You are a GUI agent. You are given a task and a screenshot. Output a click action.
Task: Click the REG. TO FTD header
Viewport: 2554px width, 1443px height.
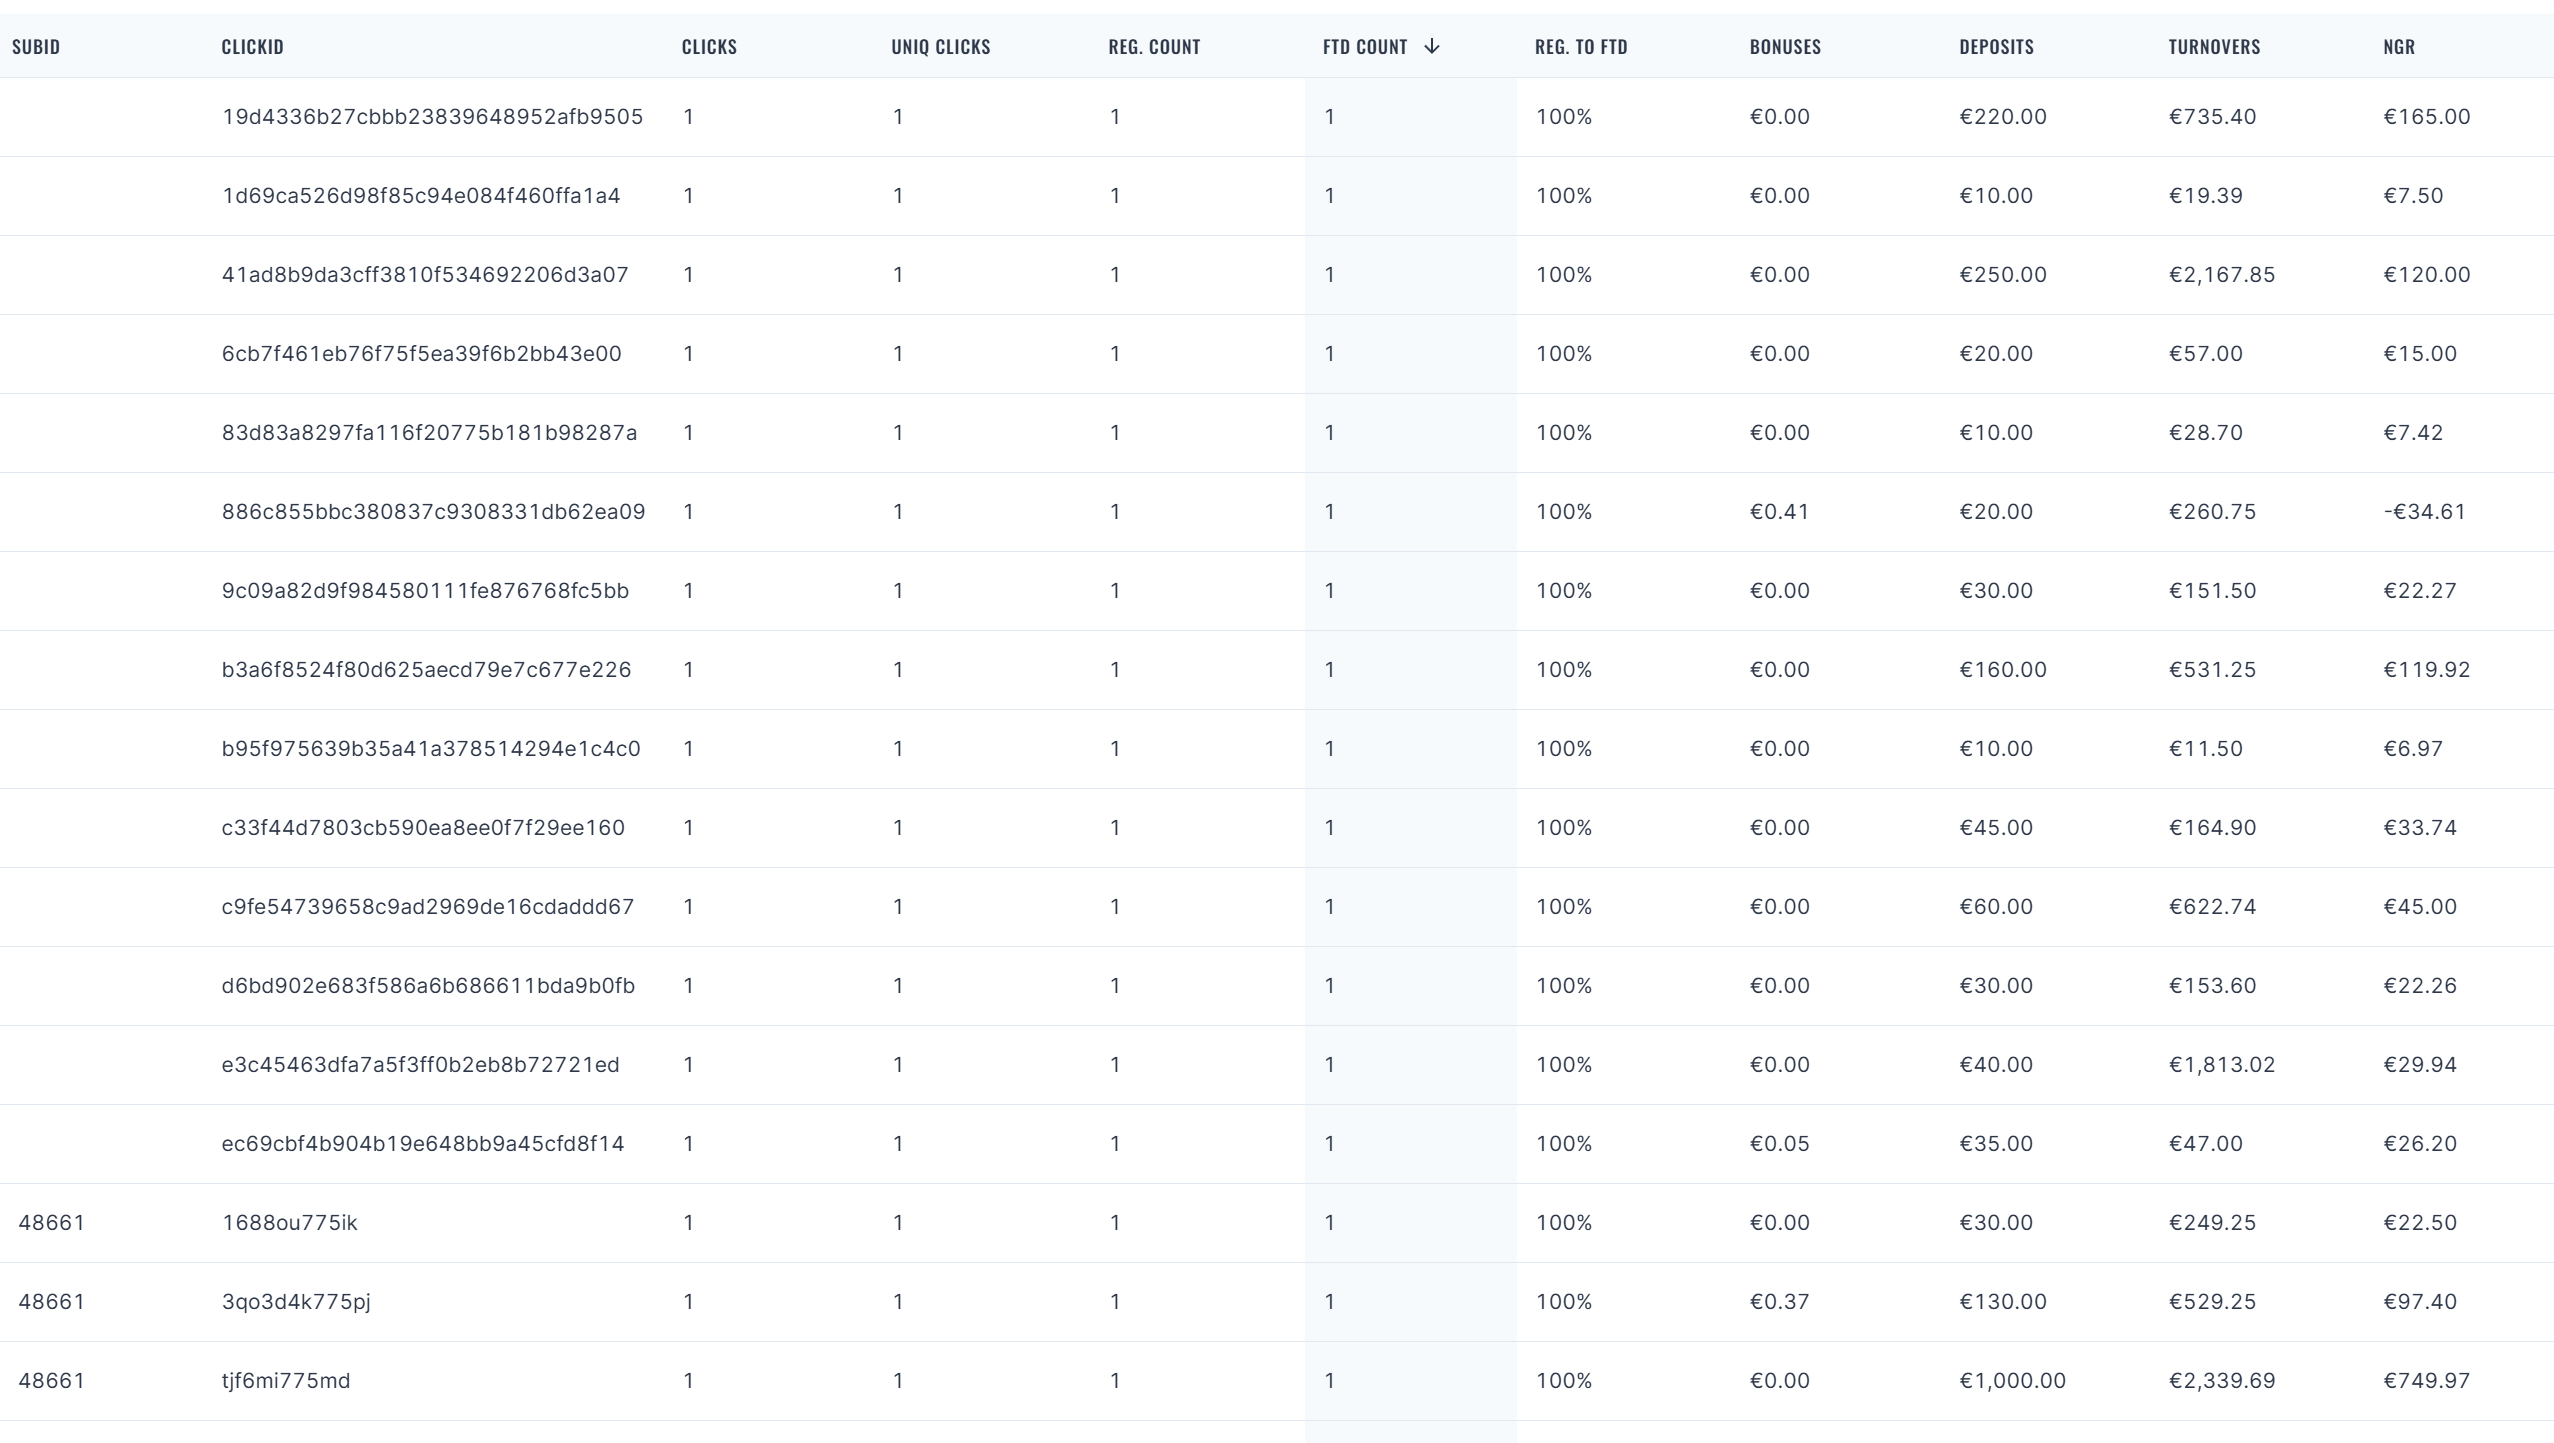(1581, 47)
